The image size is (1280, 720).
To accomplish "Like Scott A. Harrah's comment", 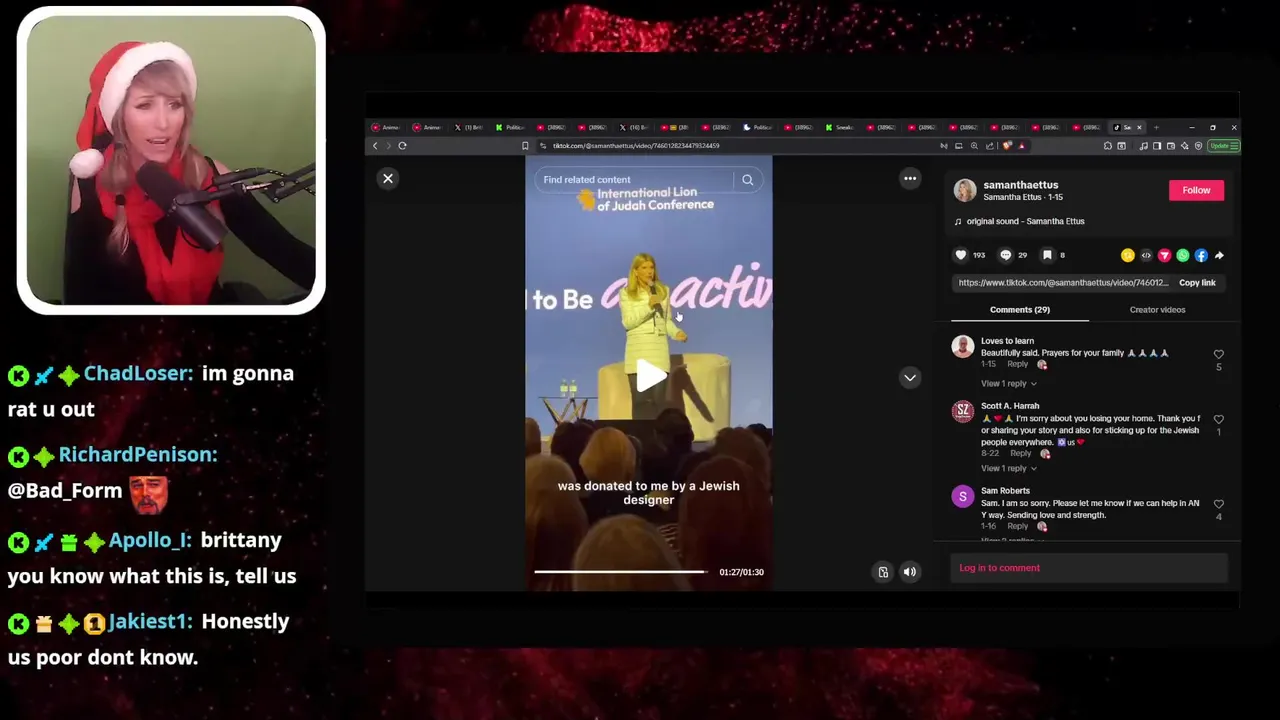I will 1218,420.
